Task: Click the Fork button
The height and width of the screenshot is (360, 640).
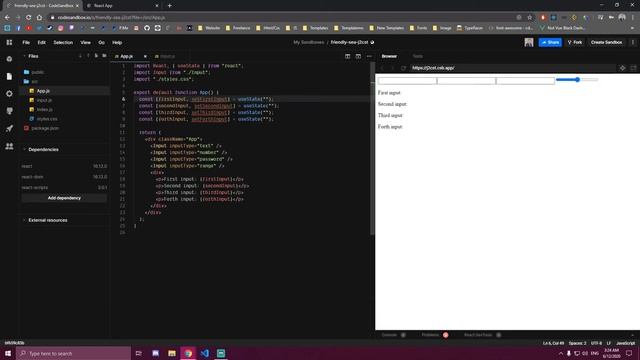Action: 575,42
